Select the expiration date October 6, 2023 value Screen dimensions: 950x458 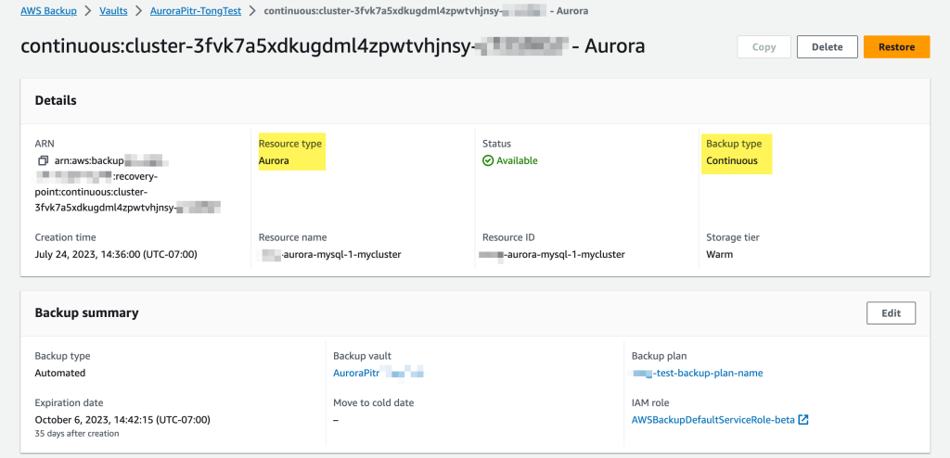122,419
